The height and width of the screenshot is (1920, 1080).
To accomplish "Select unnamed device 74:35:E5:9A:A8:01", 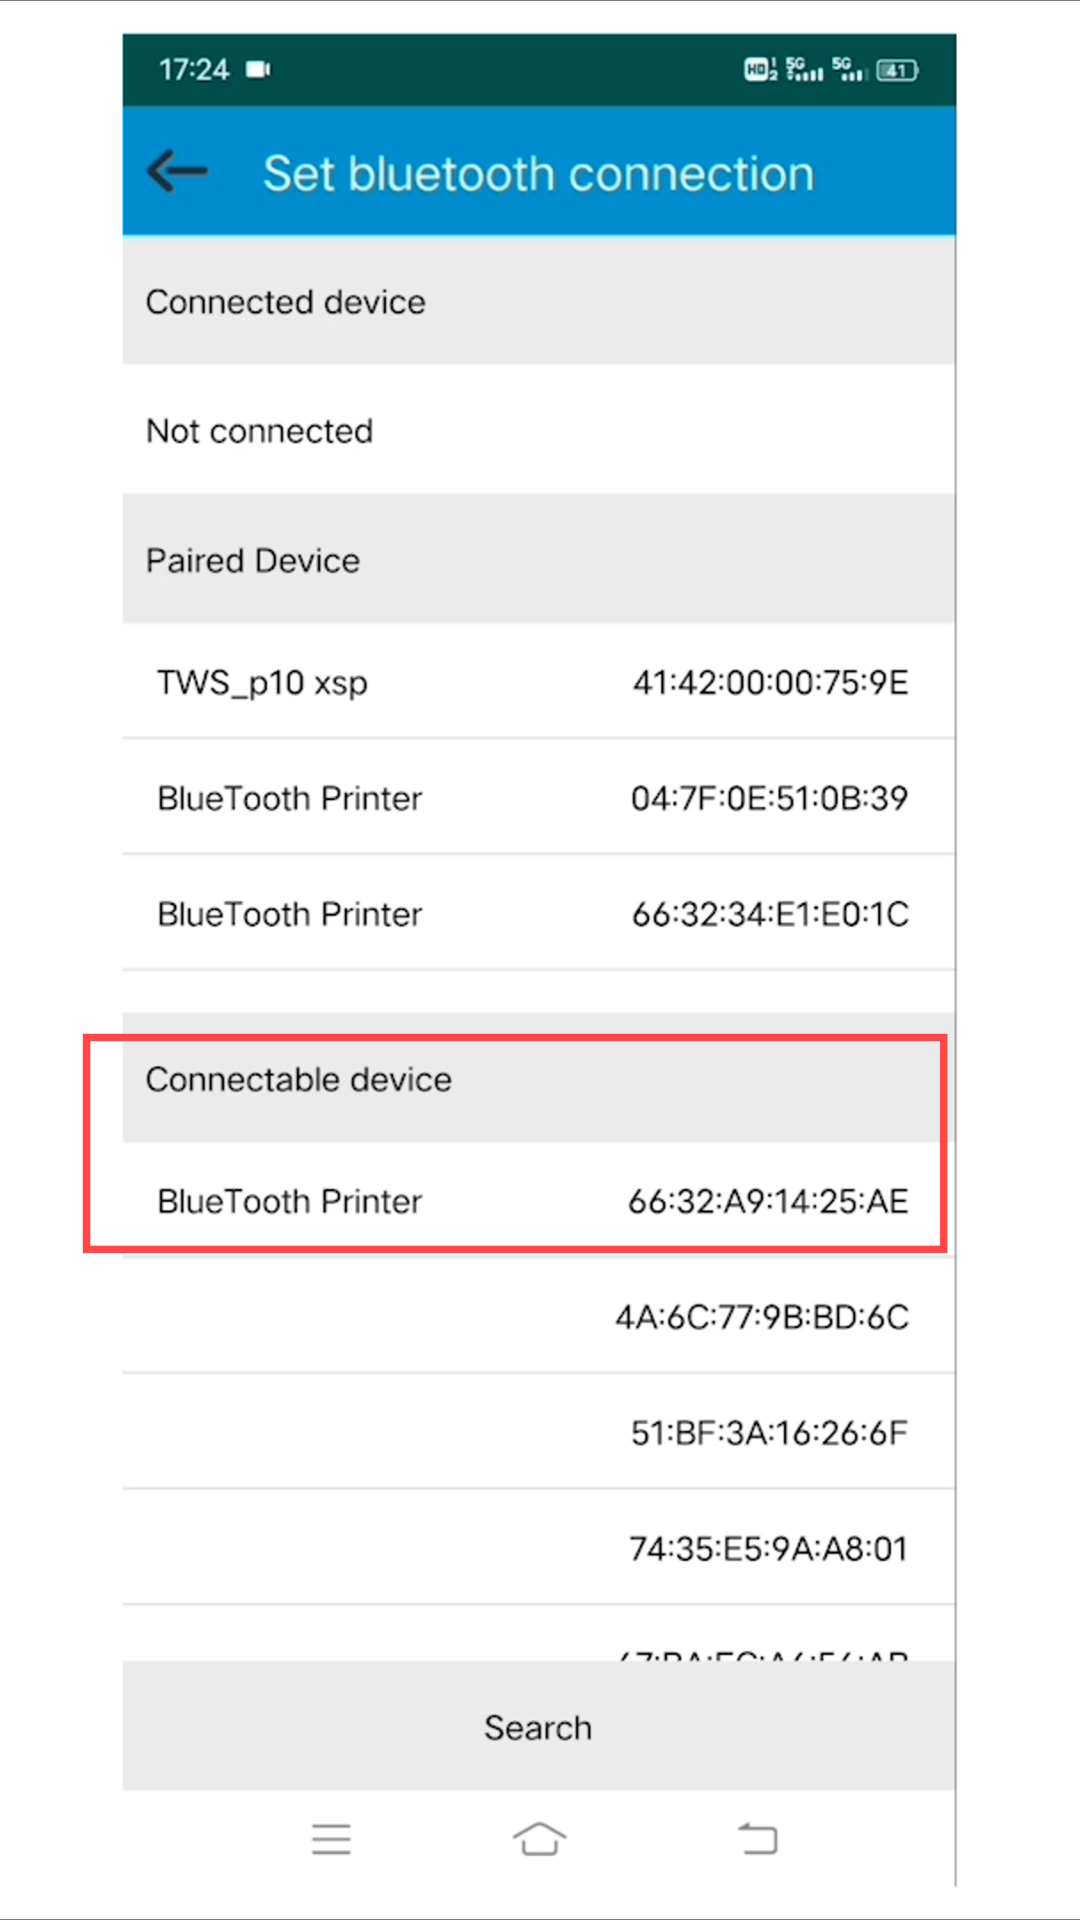I will pos(538,1548).
